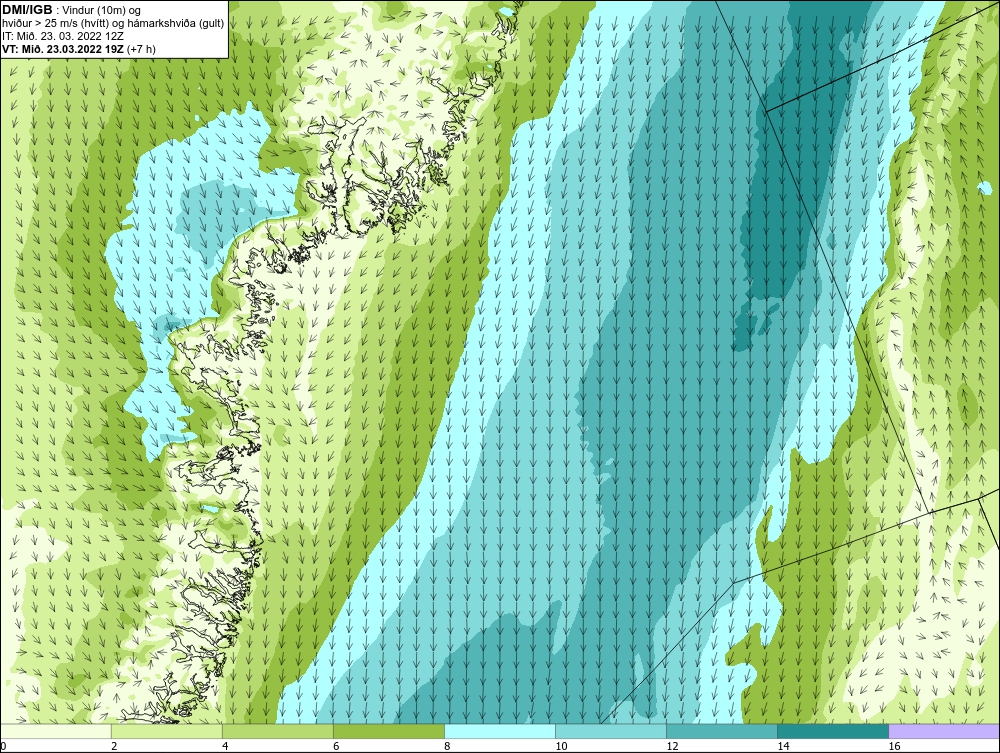Viewport: 1000px width, 753px height.
Task: Click the '(+7 h)' forecast offset text
Action: pyautogui.click(x=141, y=48)
